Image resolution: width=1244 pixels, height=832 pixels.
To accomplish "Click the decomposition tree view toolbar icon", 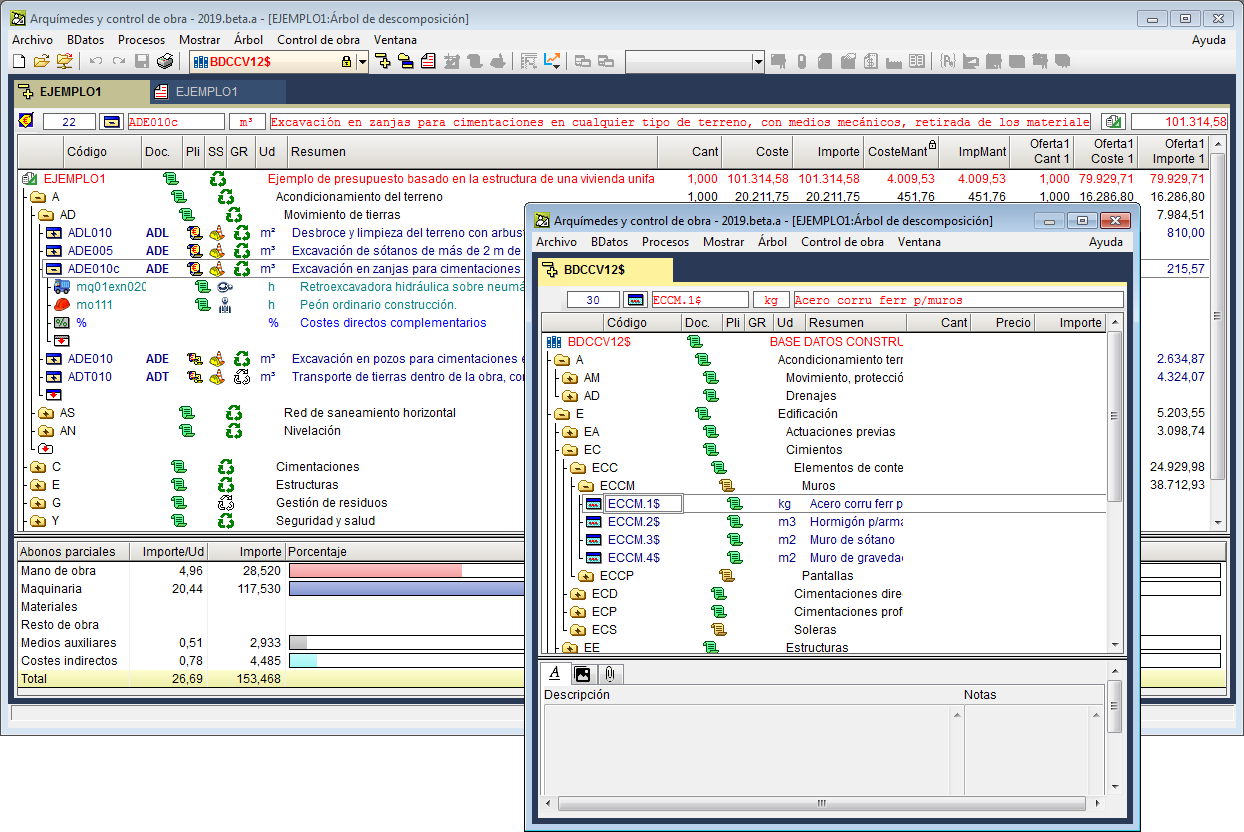I will [382, 62].
